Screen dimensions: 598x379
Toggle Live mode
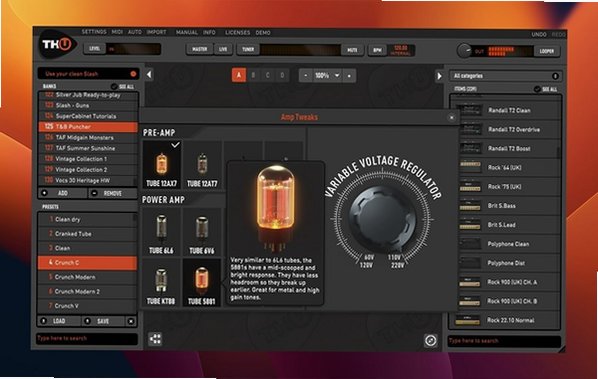click(x=223, y=49)
